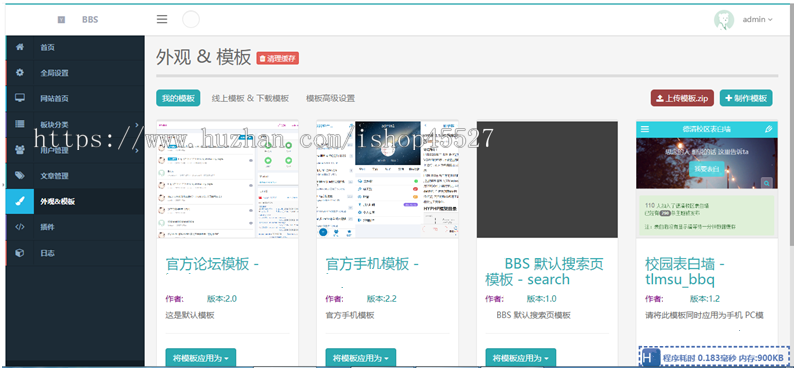Image resolution: width=796 pixels, height=370 pixels.
Task: Click the tags icon for 文章管理
Action: (20, 176)
